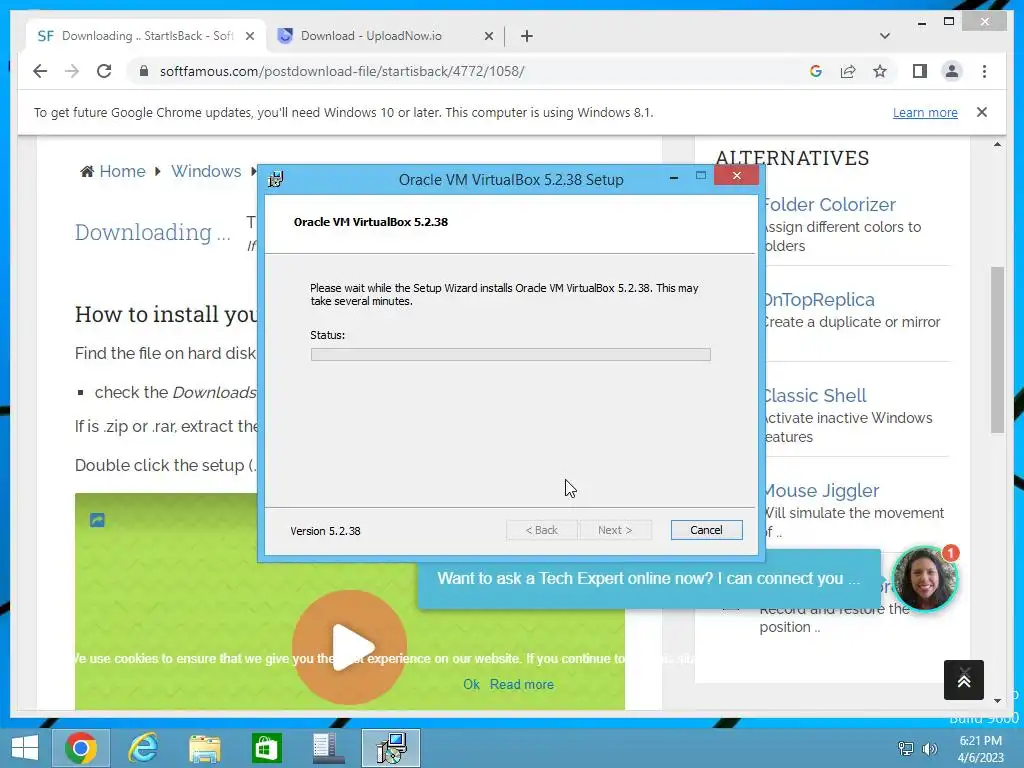This screenshot has width=1024, height=768.
Task: Click the disabled Next button in setup
Action: [615, 530]
